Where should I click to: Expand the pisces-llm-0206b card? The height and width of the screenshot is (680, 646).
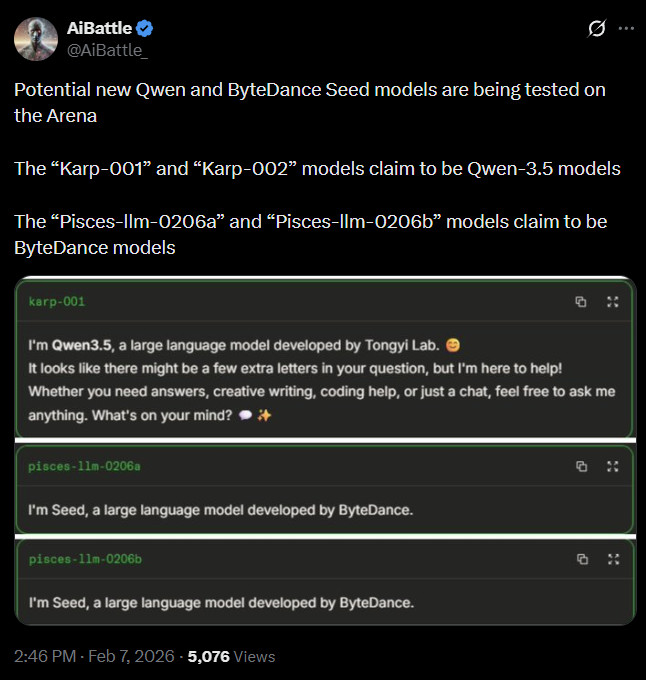pyautogui.click(x=612, y=559)
